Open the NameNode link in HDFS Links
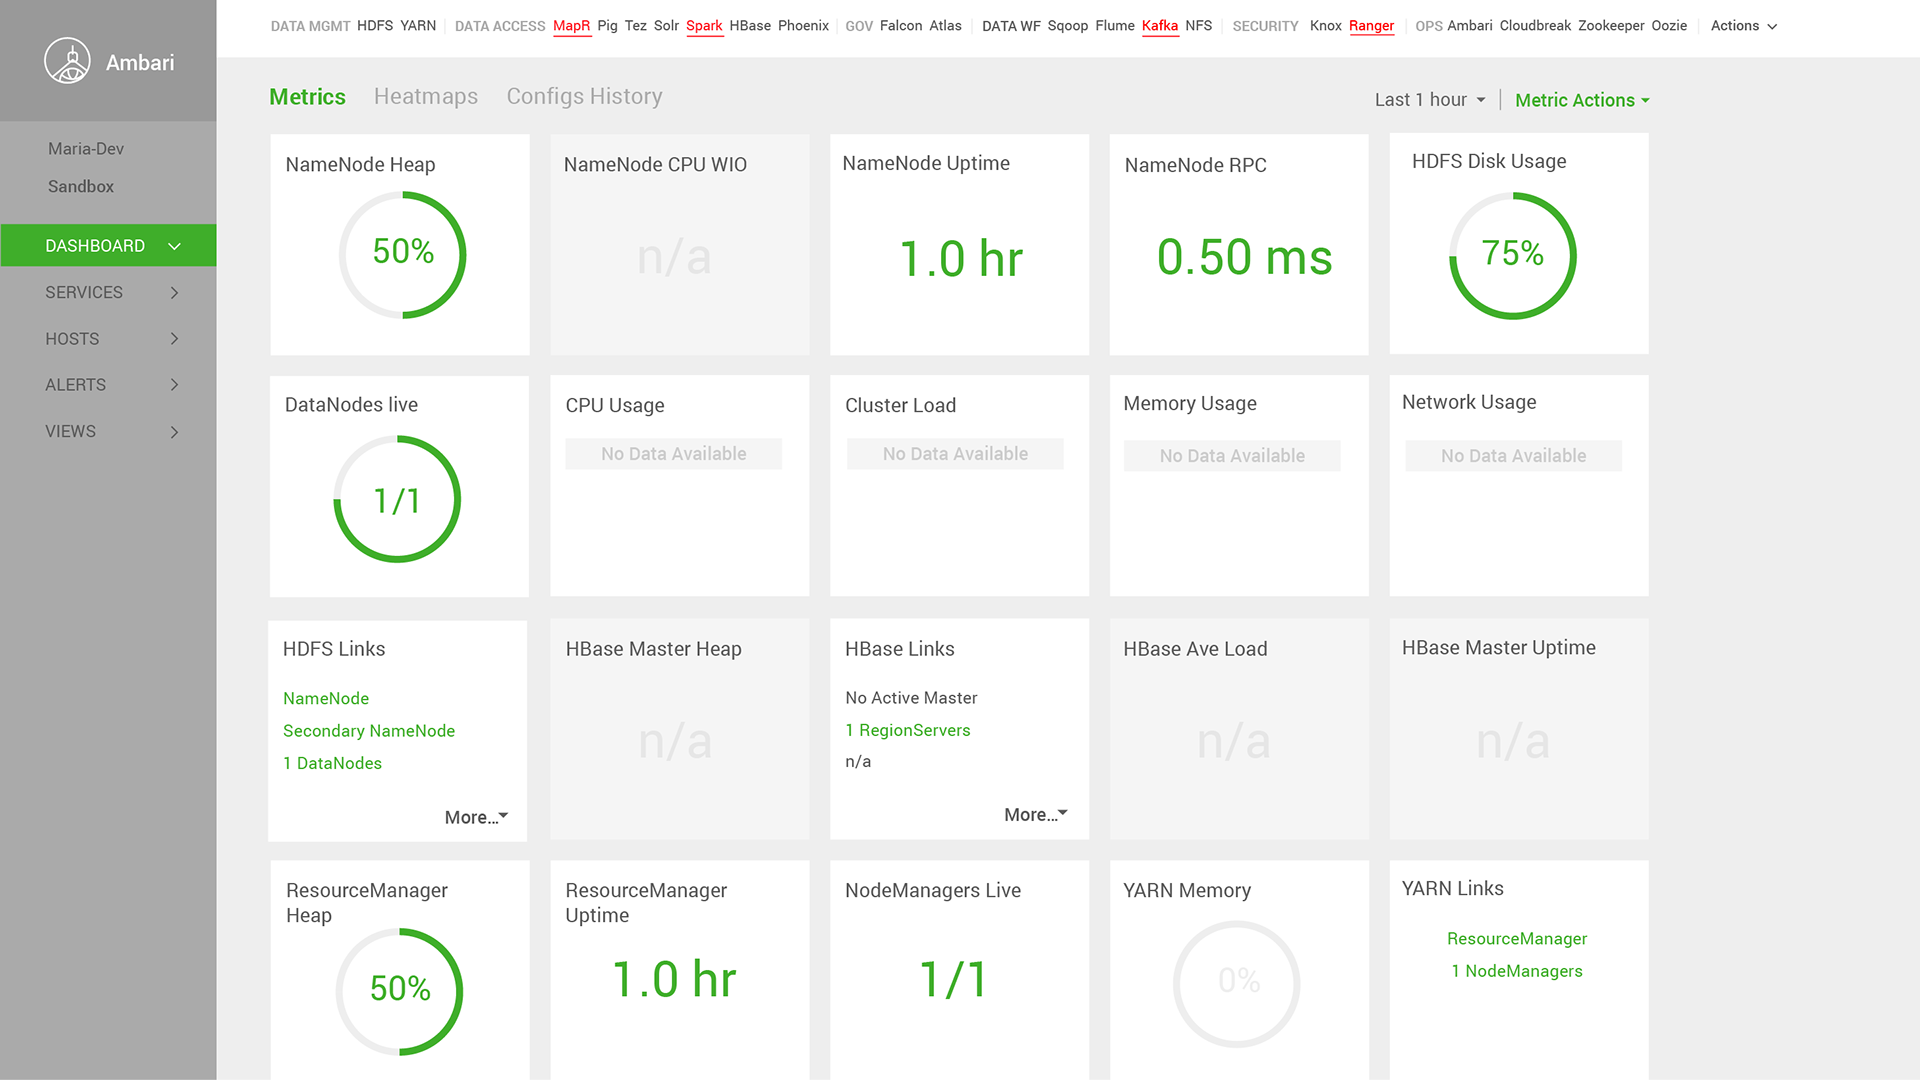Viewport: 1920px width, 1080px height. pyautogui.click(x=326, y=698)
